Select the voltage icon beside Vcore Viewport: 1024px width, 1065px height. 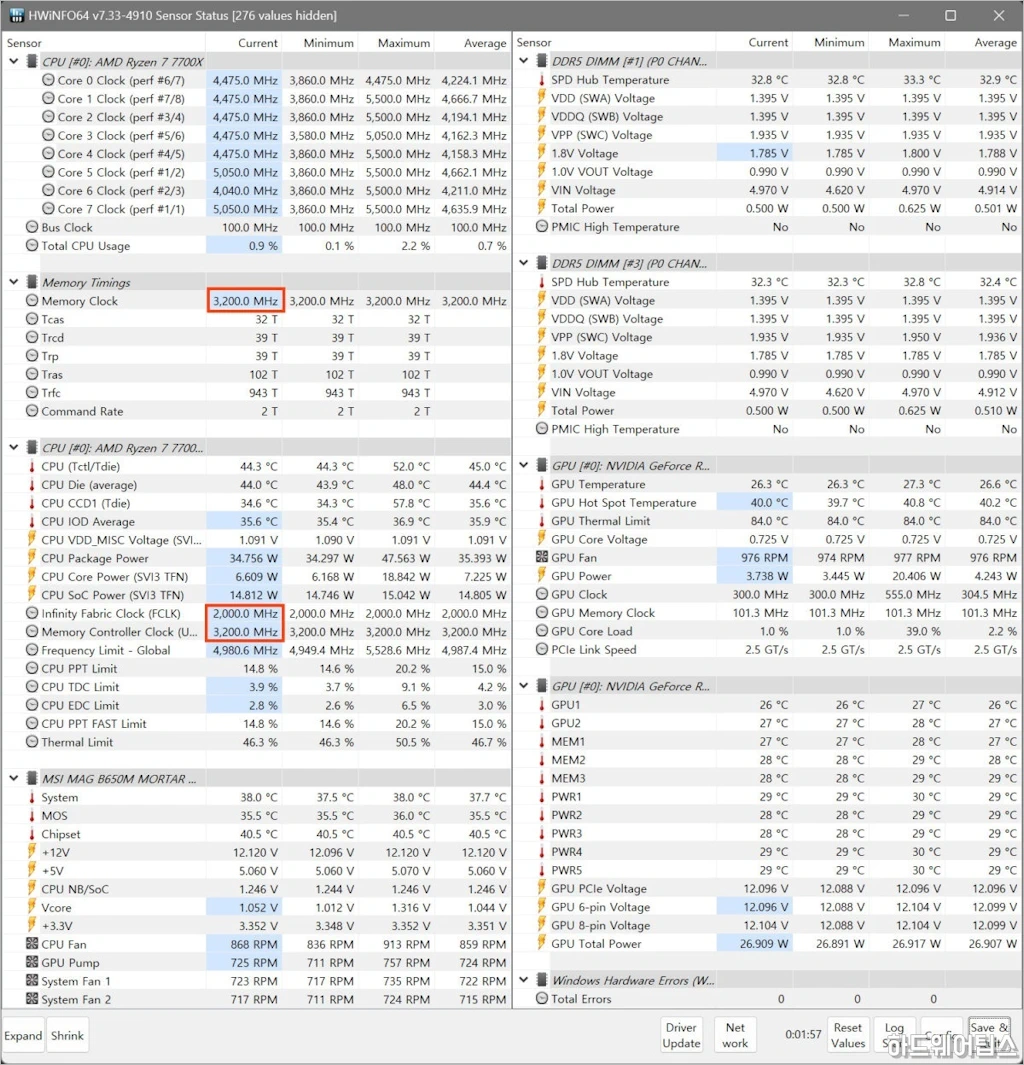pyautogui.click(x=32, y=907)
